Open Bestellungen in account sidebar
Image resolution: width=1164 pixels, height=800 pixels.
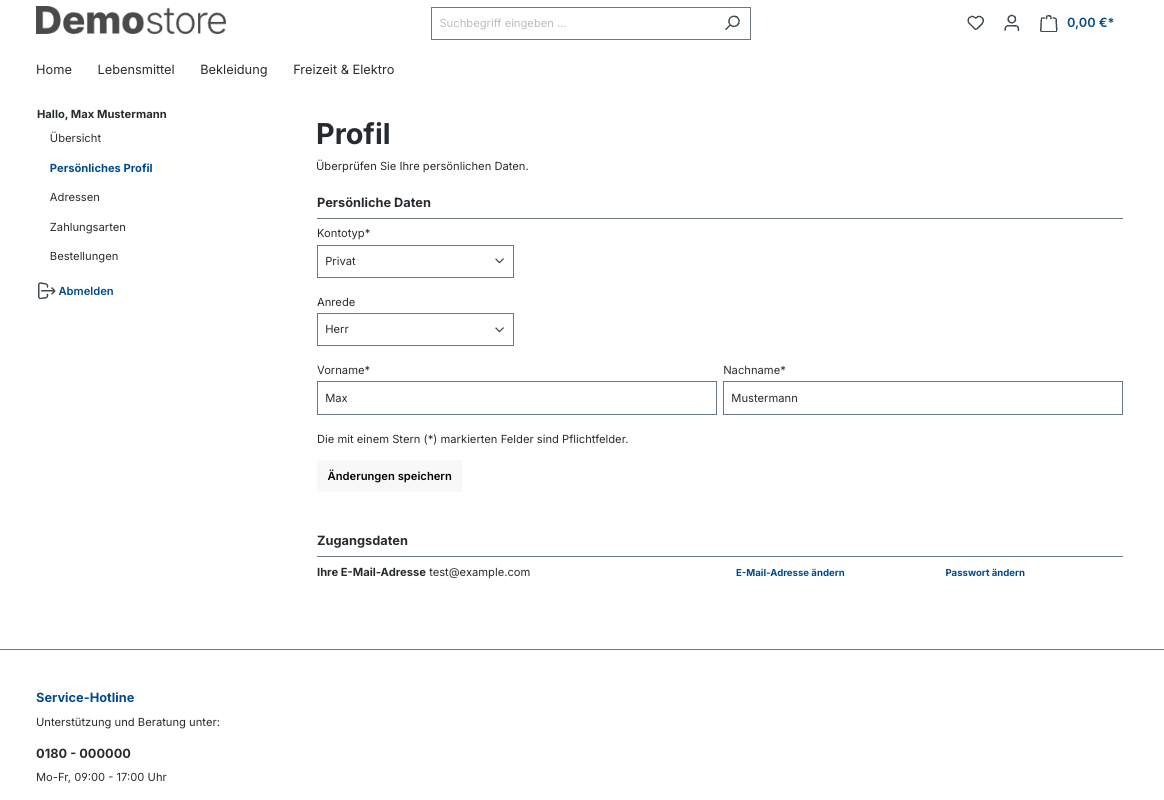84,256
